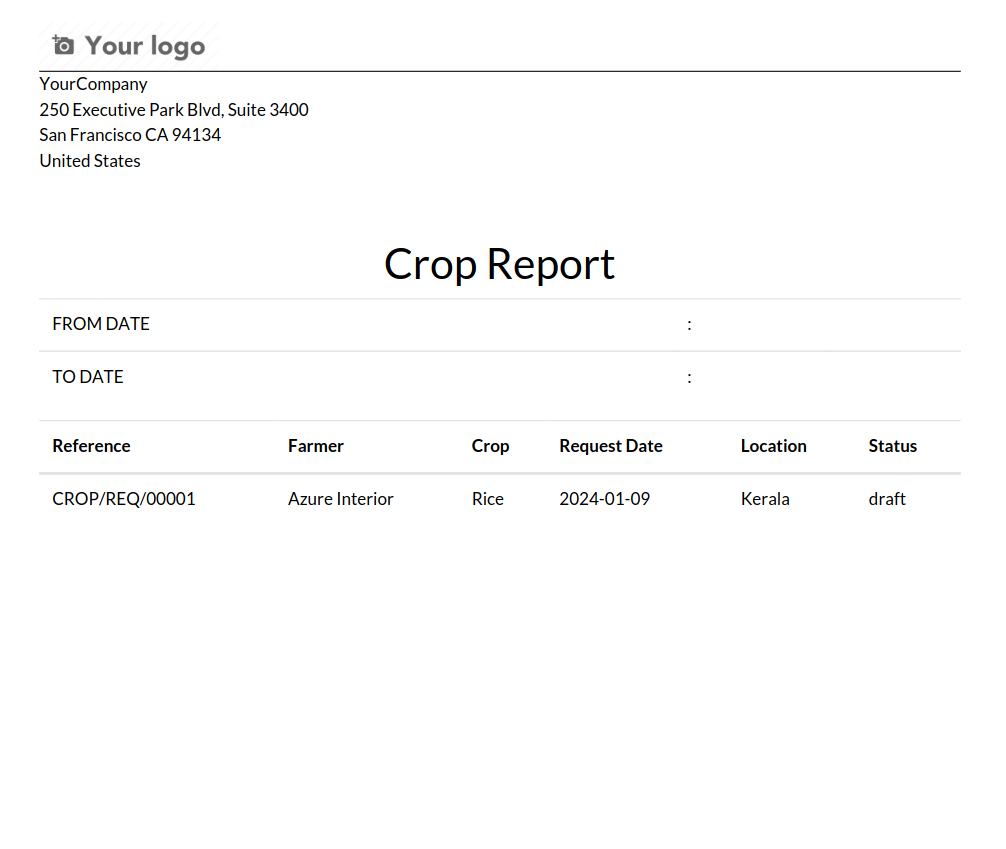Click the San Francisco CA 94134 line

point(130,135)
